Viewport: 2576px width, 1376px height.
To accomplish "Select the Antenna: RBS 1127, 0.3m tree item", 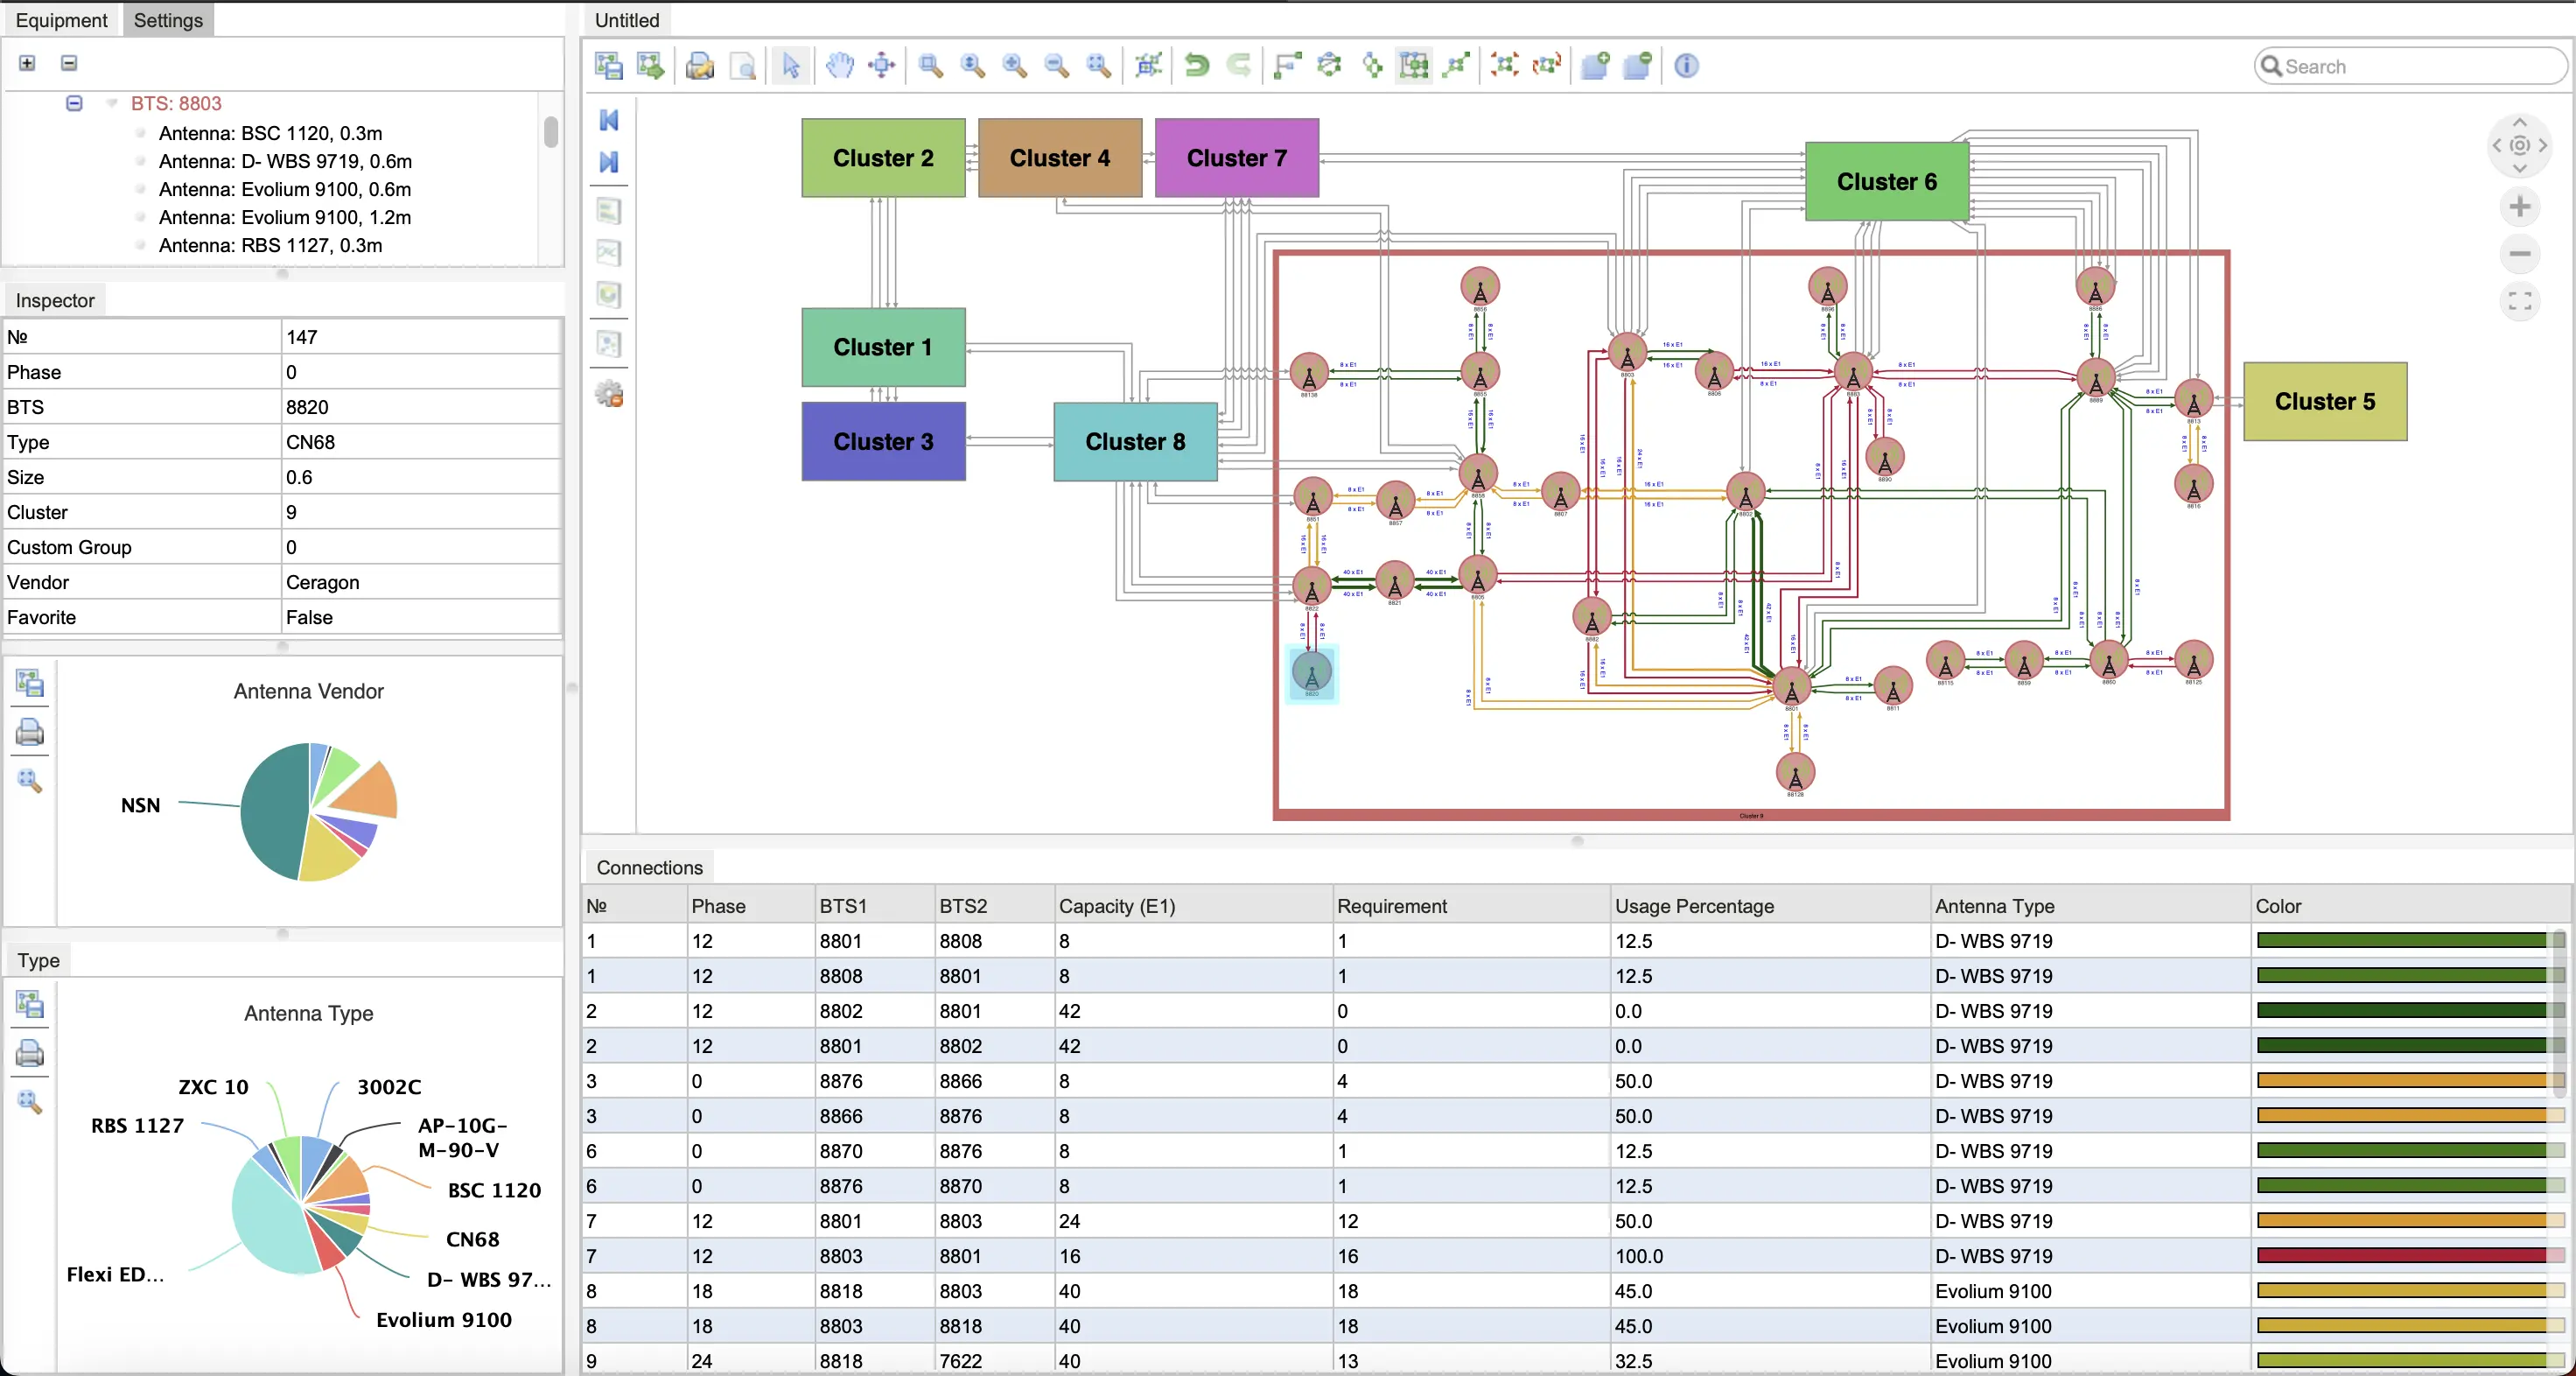I will click(x=271, y=245).
